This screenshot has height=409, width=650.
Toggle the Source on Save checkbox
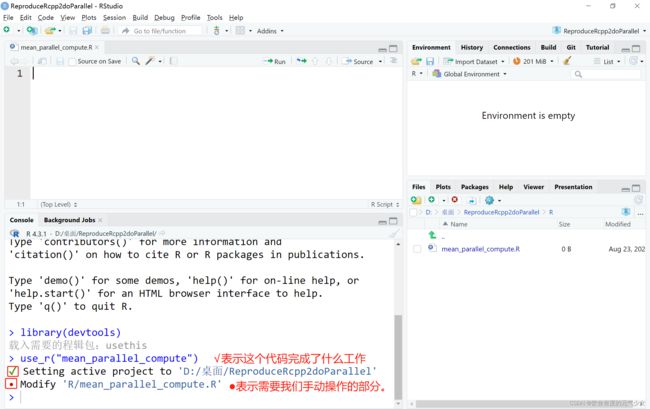pos(72,61)
